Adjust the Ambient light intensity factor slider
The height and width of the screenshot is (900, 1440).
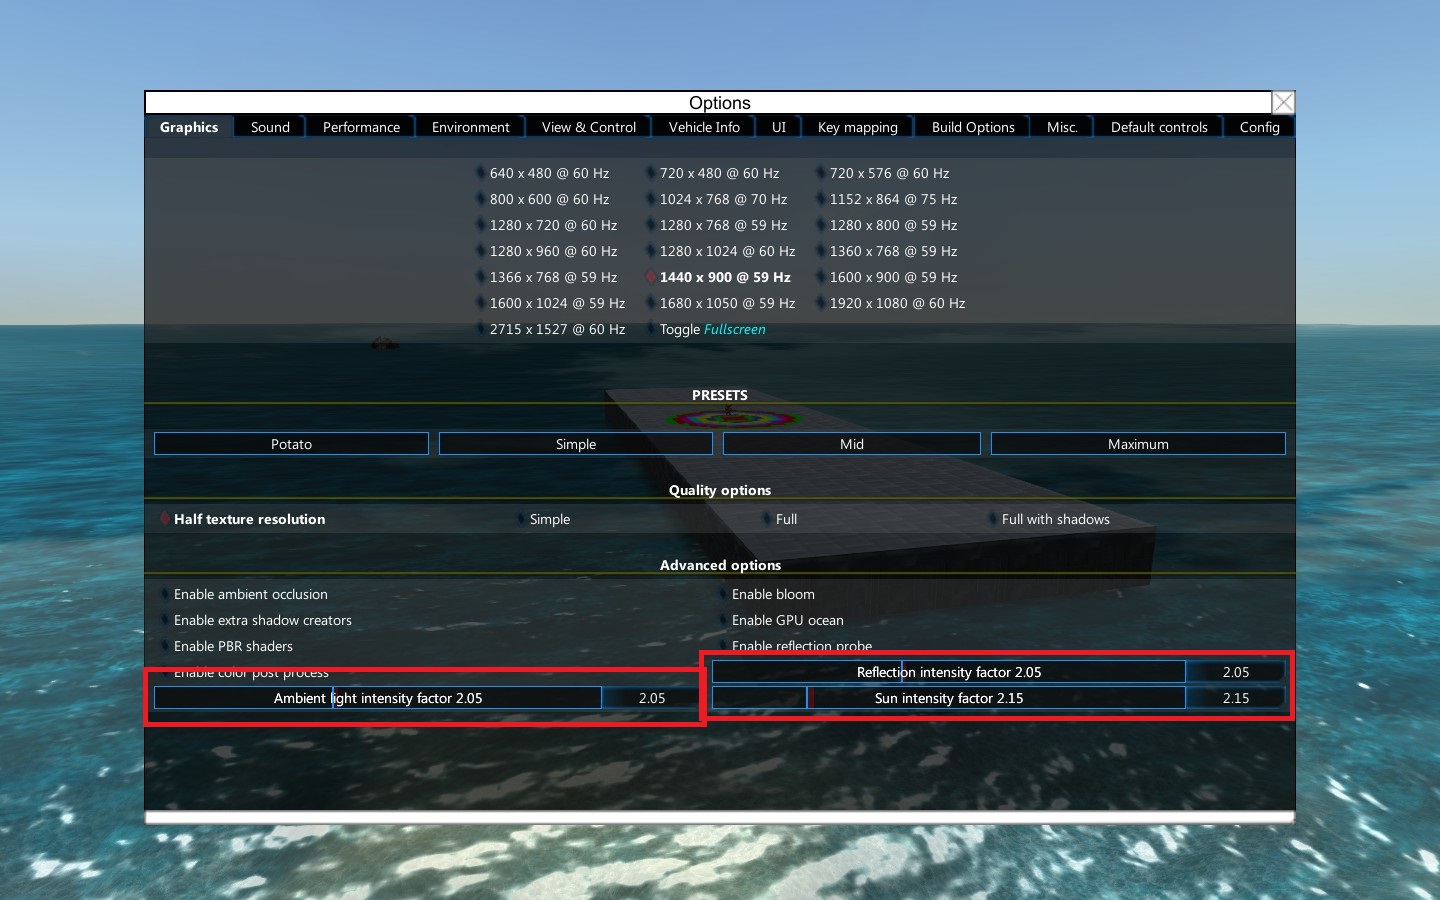(378, 698)
